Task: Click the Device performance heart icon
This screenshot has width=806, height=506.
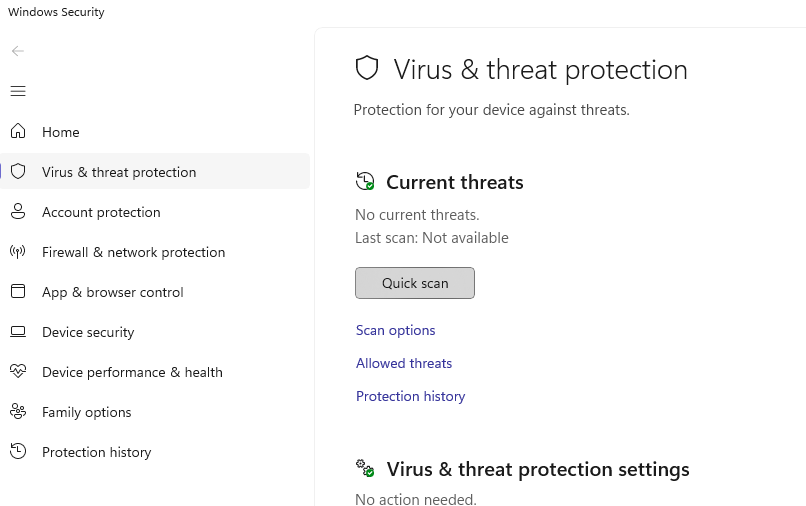Action: [x=18, y=371]
